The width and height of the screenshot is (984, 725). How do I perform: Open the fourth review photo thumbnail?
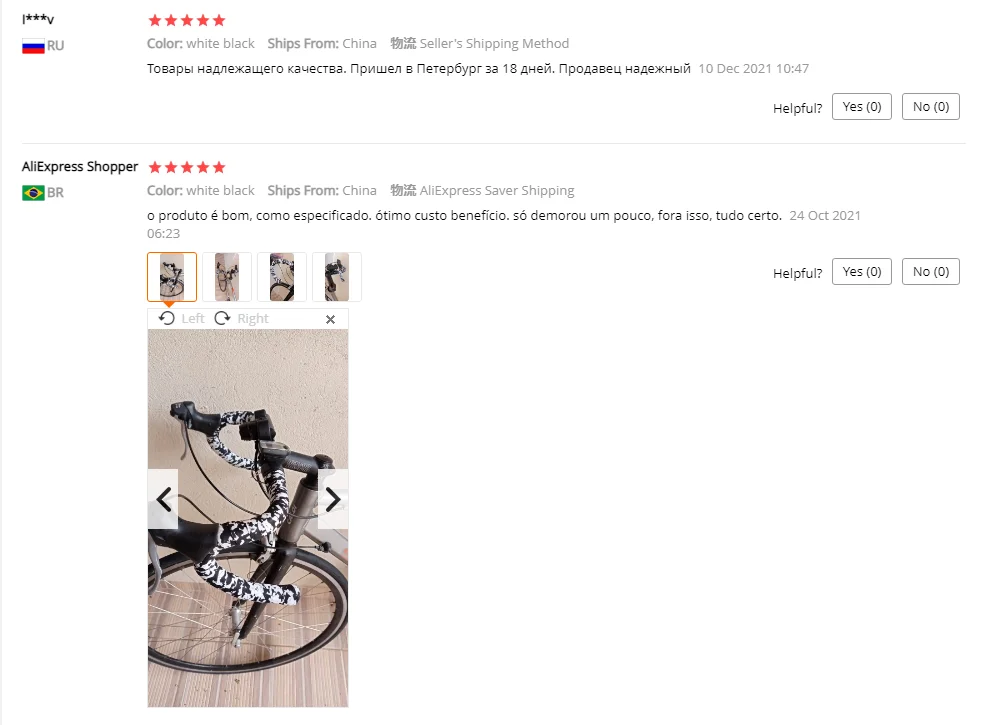coord(337,277)
